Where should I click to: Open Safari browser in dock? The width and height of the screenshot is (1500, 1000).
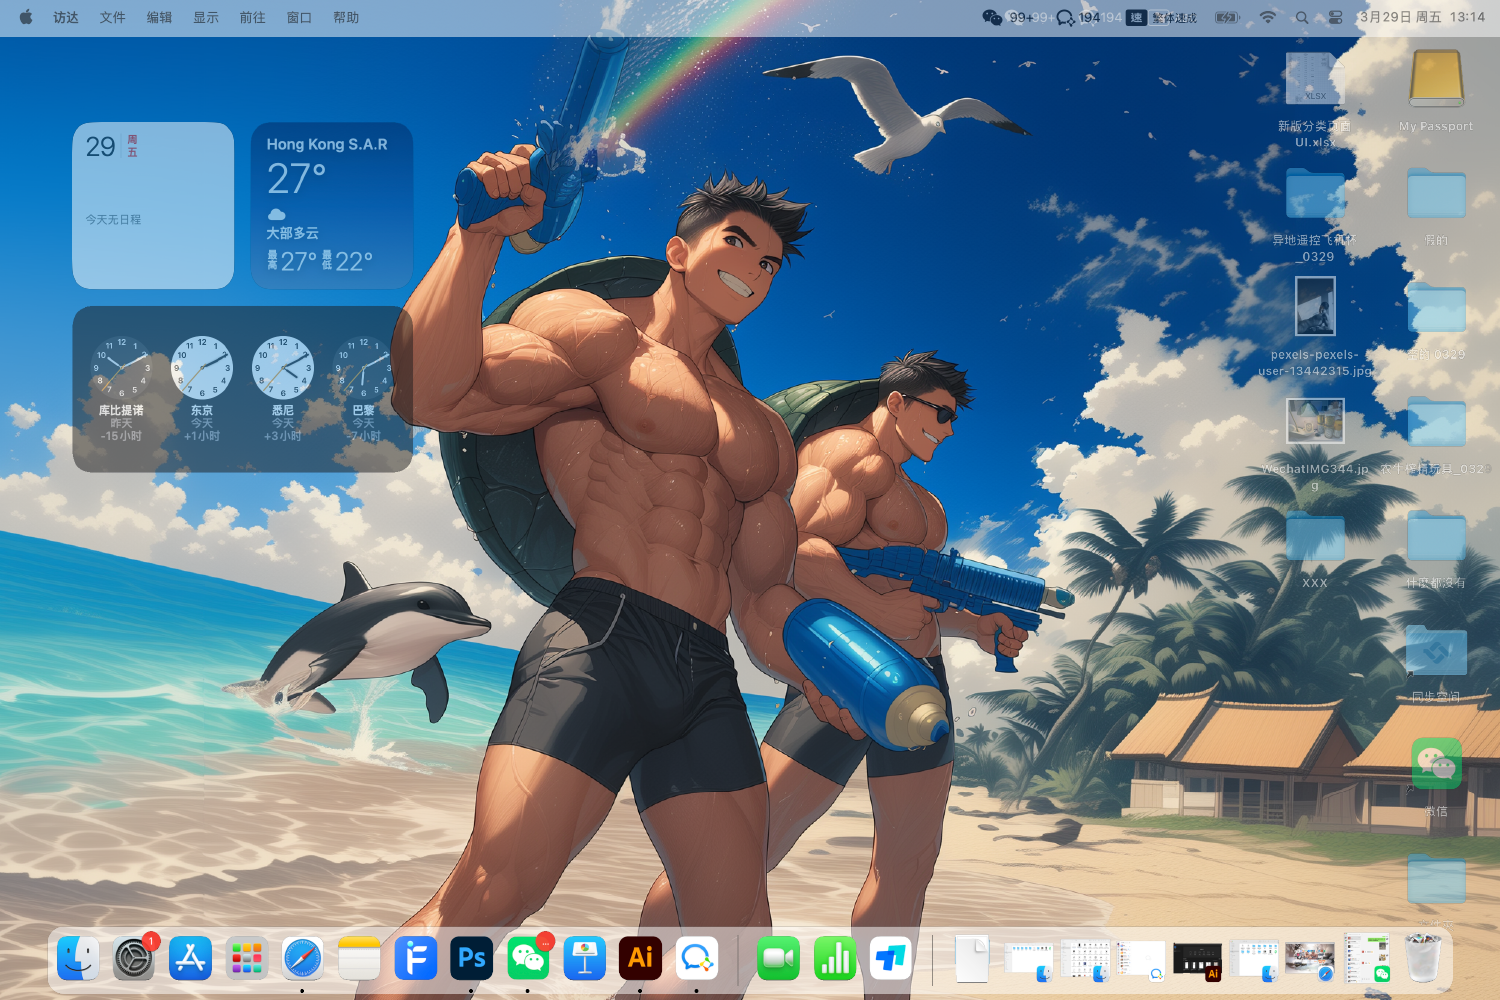coord(302,959)
